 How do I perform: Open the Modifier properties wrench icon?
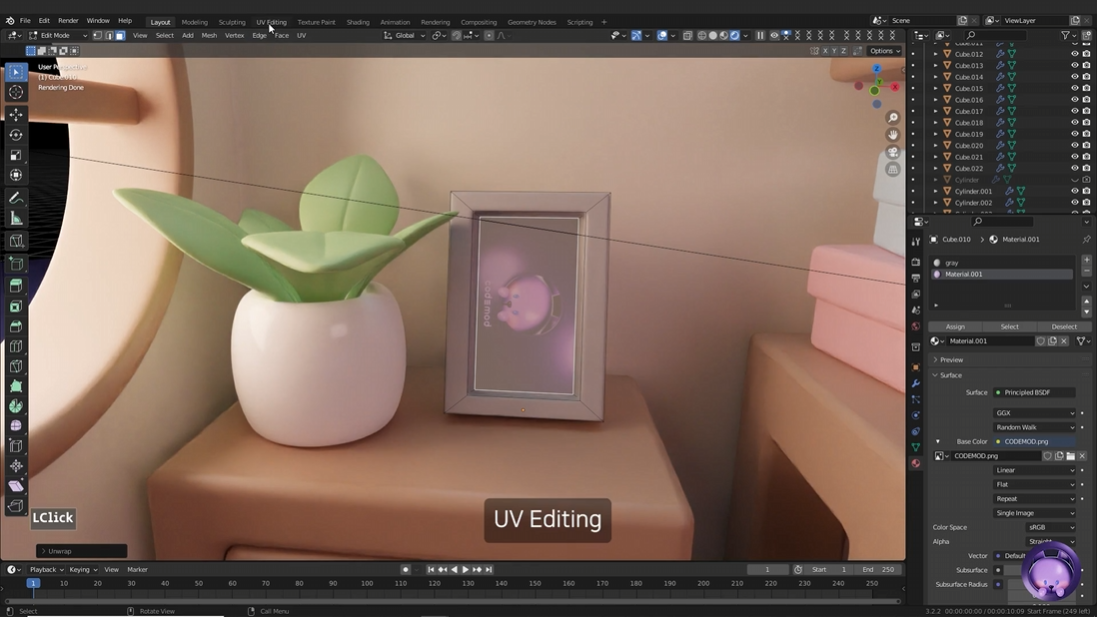tap(916, 383)
